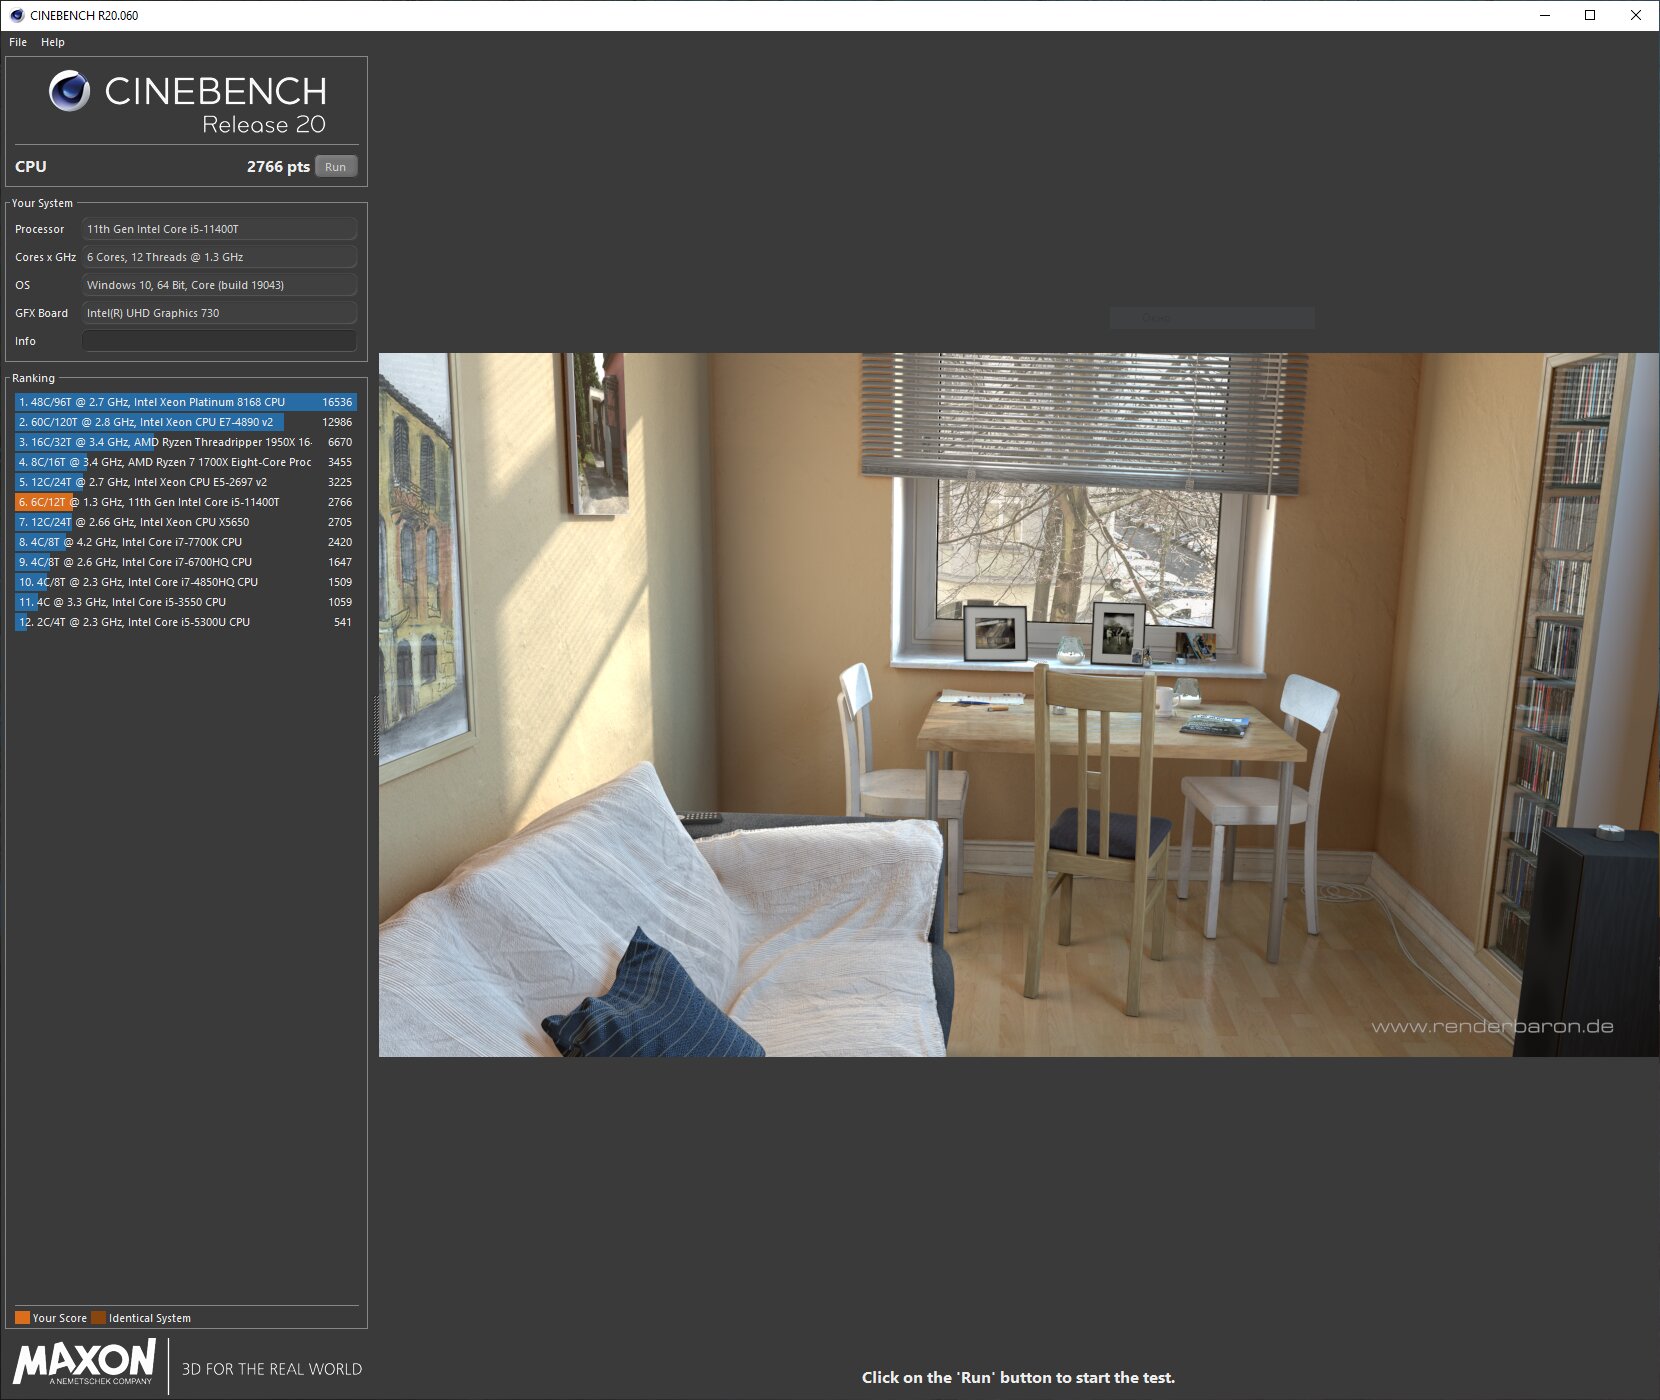Click the empty Info input field
Viewport: 1660px width, 1400px height.
click(x=219, y=341)
